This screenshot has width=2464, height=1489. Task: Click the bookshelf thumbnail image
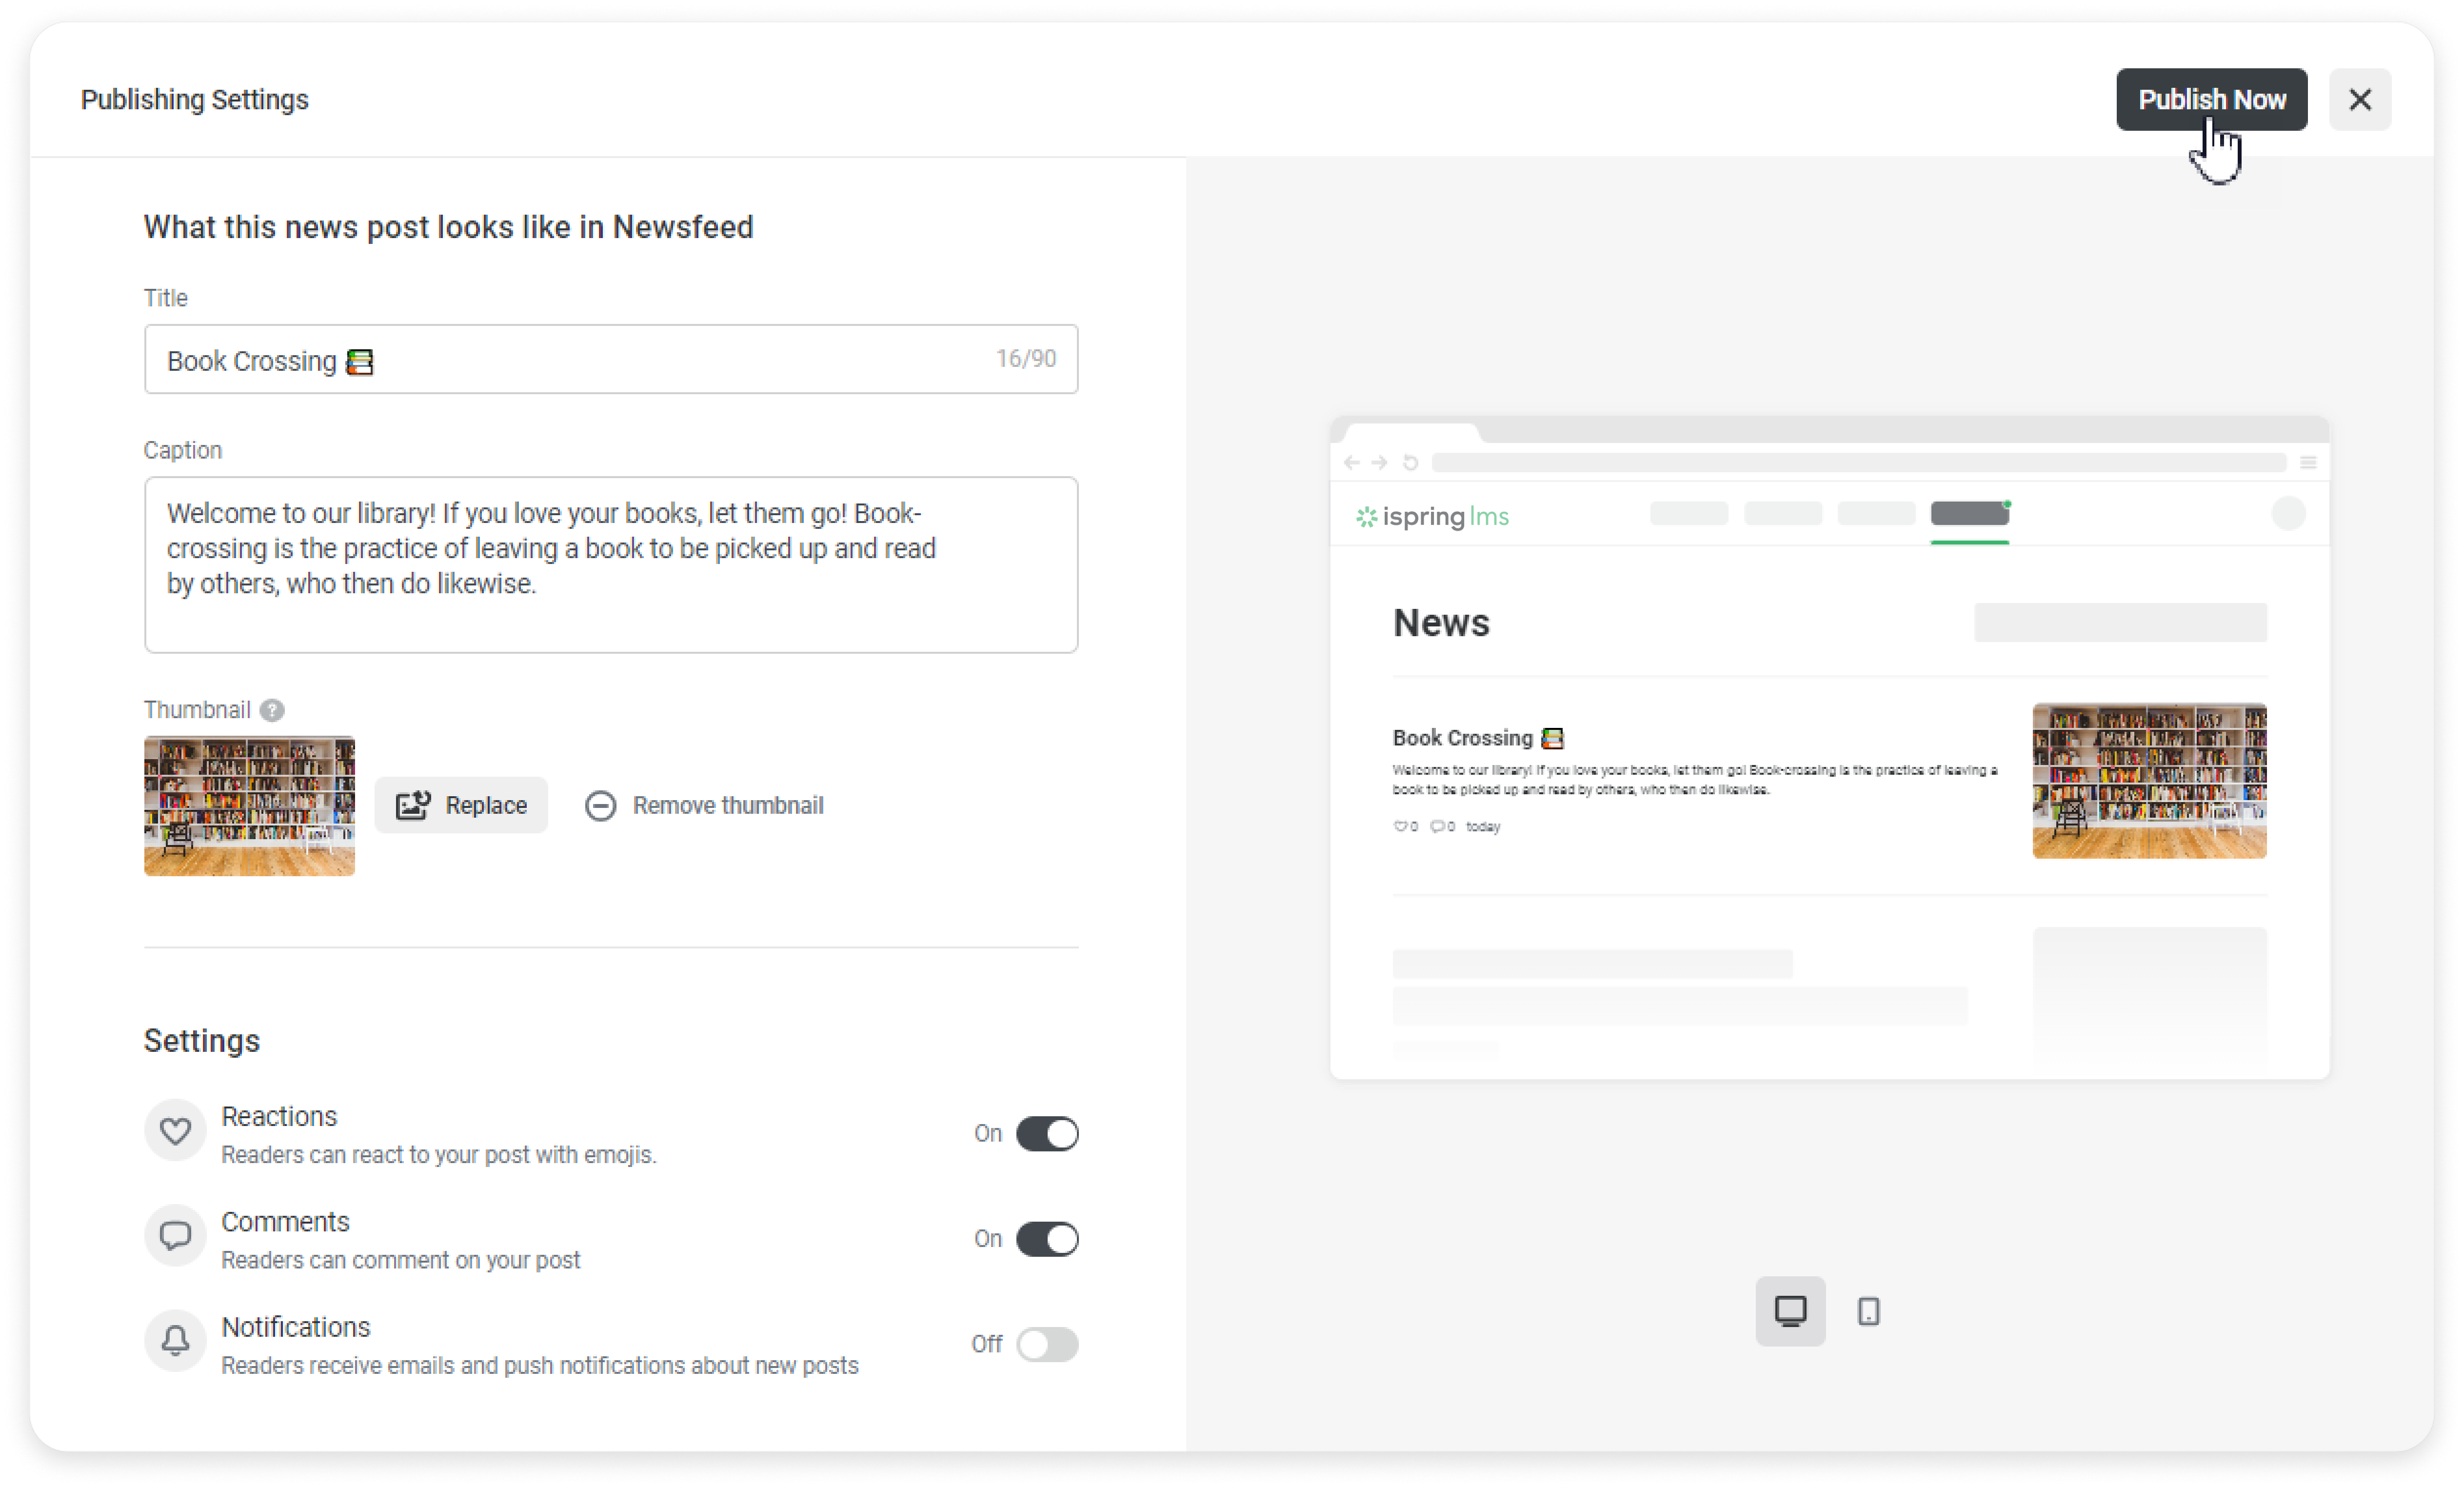249,805
